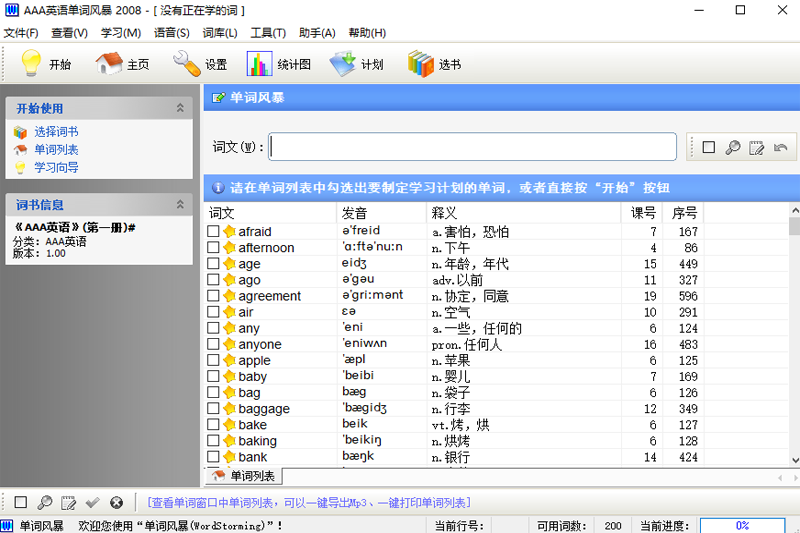The width and height of the screenshot is (800, 533).
Task: Click the star icon next to afraid
Action: click(229, 231)
